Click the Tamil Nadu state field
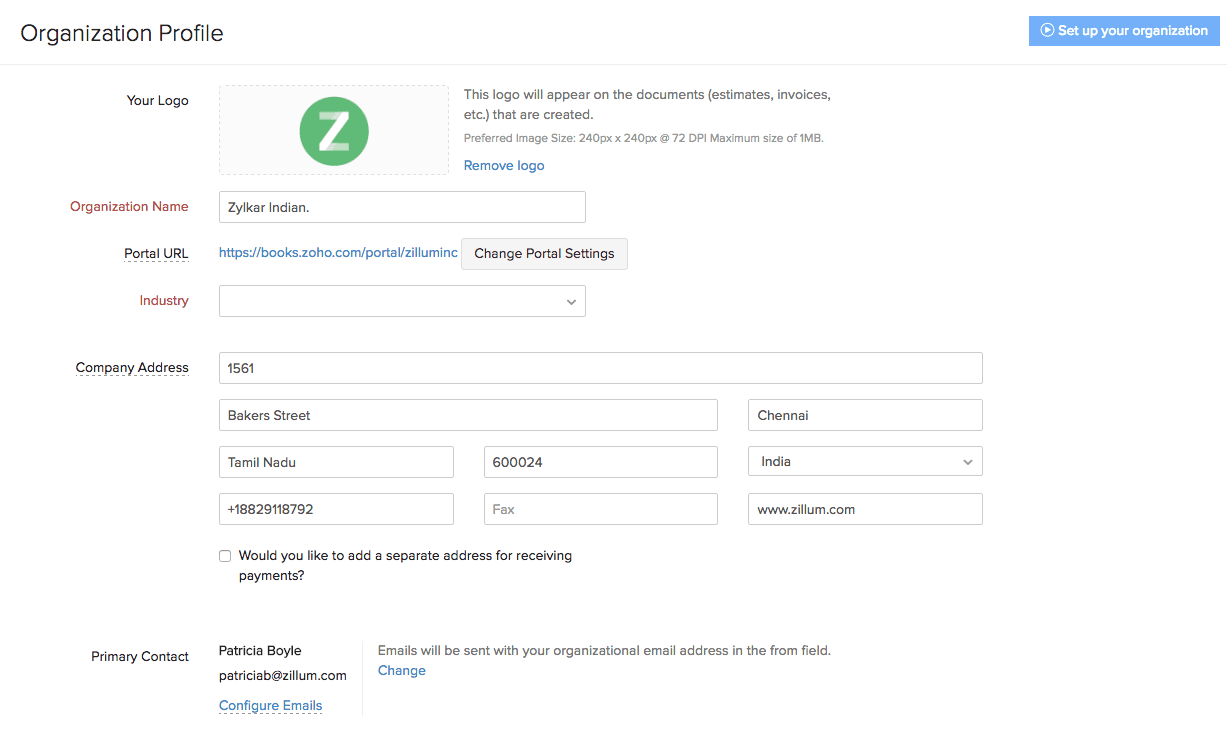Screen dimensions: 1227x733 tap(336, 462)
